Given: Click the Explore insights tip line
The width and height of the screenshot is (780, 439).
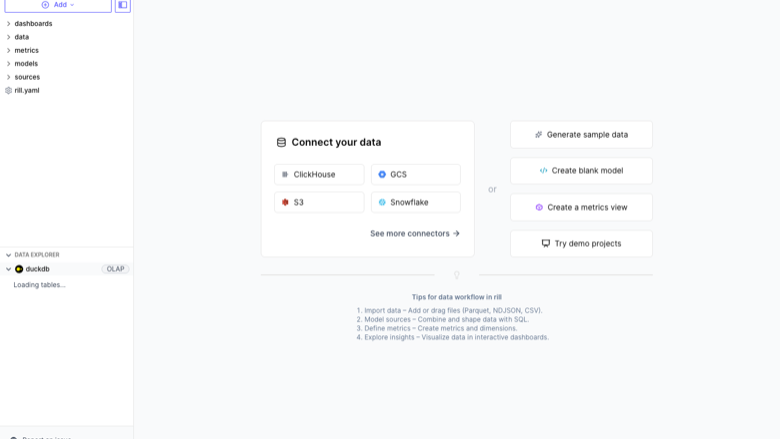Looking at the screenshot, I should (x=453, y=337).
